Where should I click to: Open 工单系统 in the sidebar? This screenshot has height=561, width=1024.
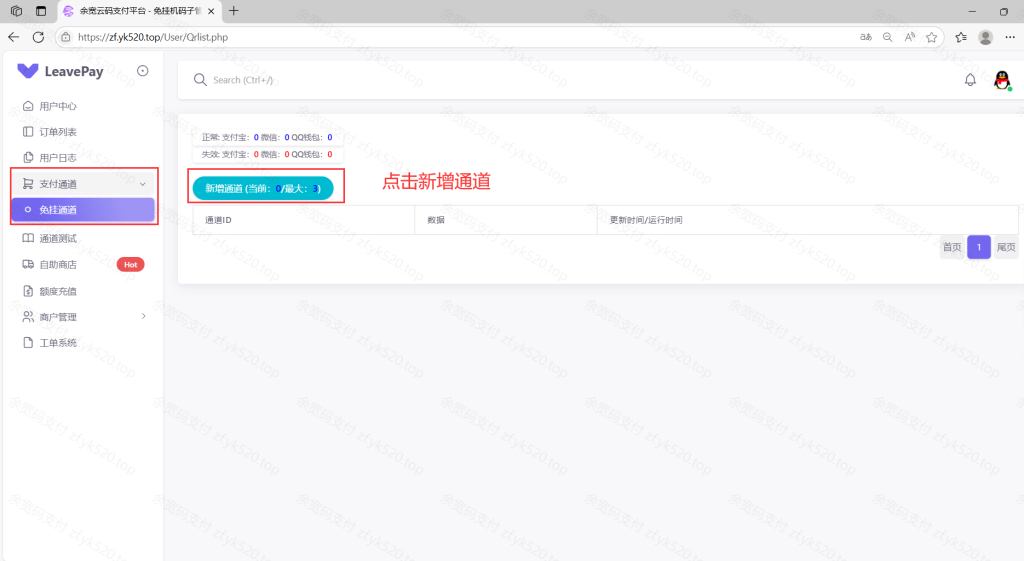point(58,343)
